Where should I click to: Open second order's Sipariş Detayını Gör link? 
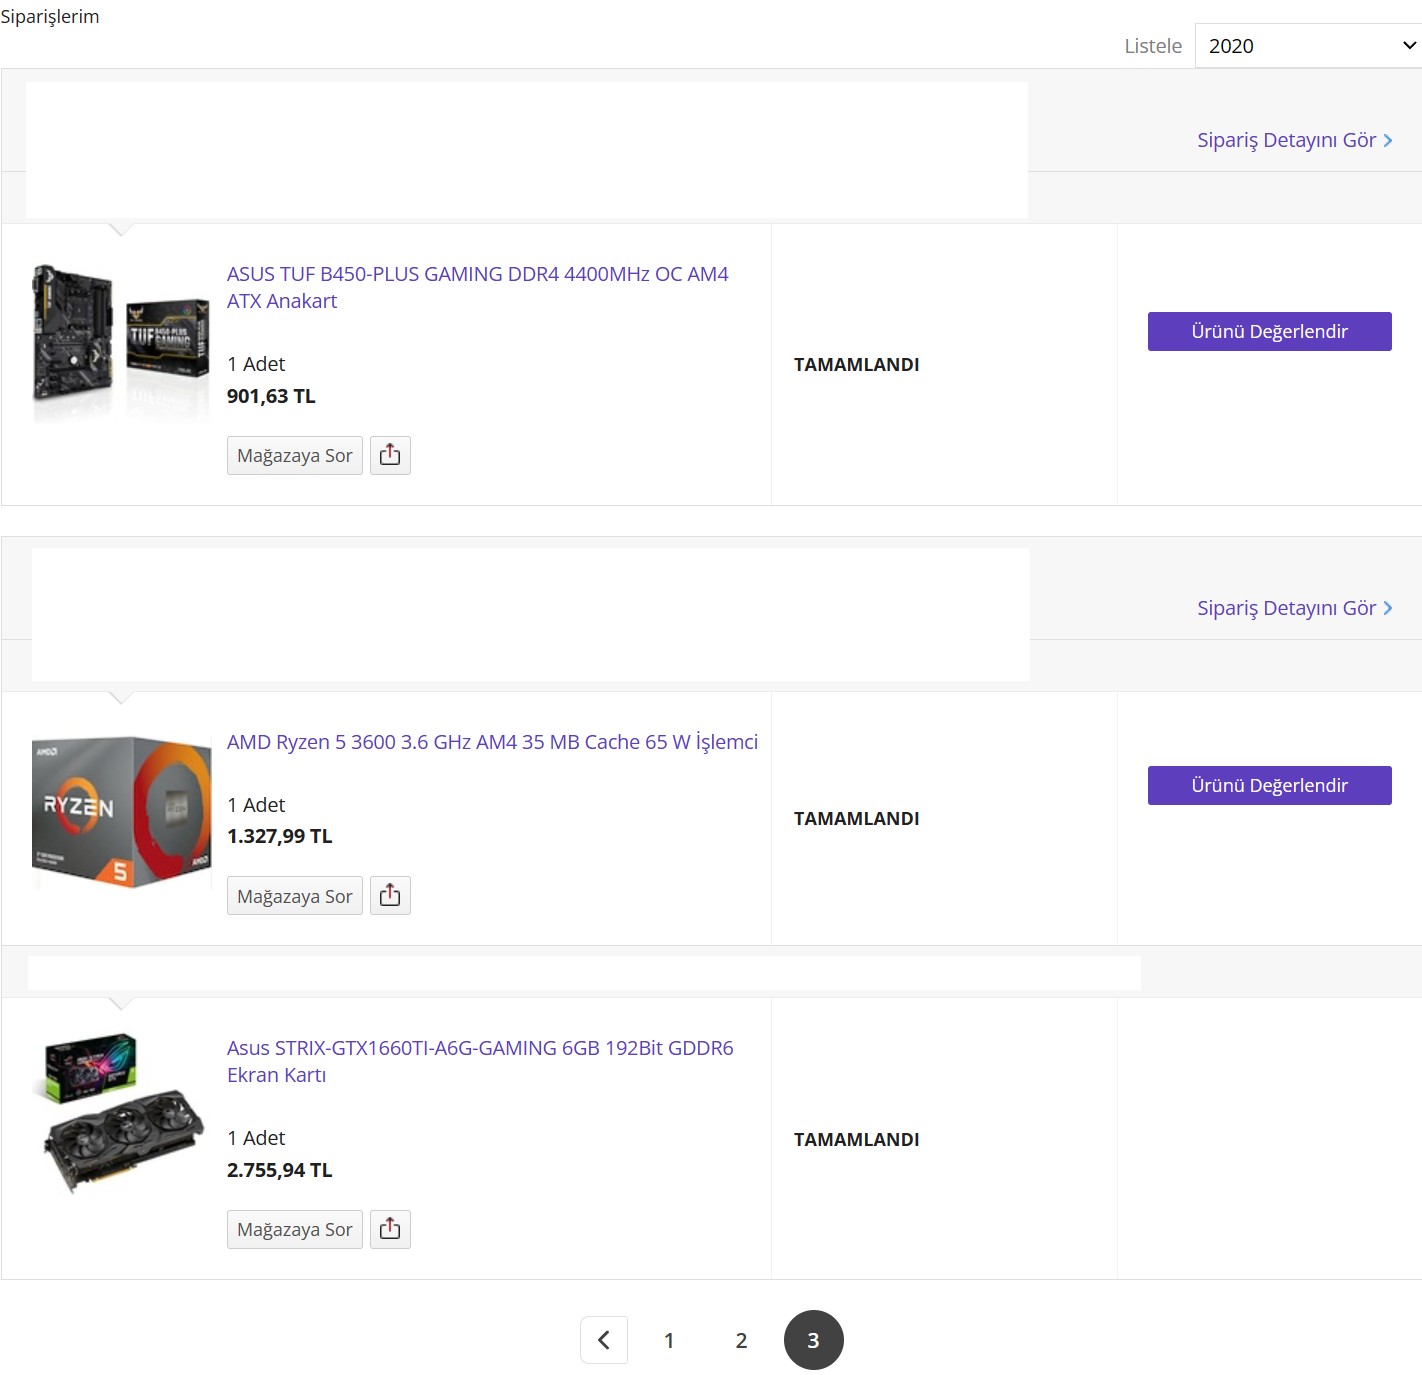pos(1294,608)
